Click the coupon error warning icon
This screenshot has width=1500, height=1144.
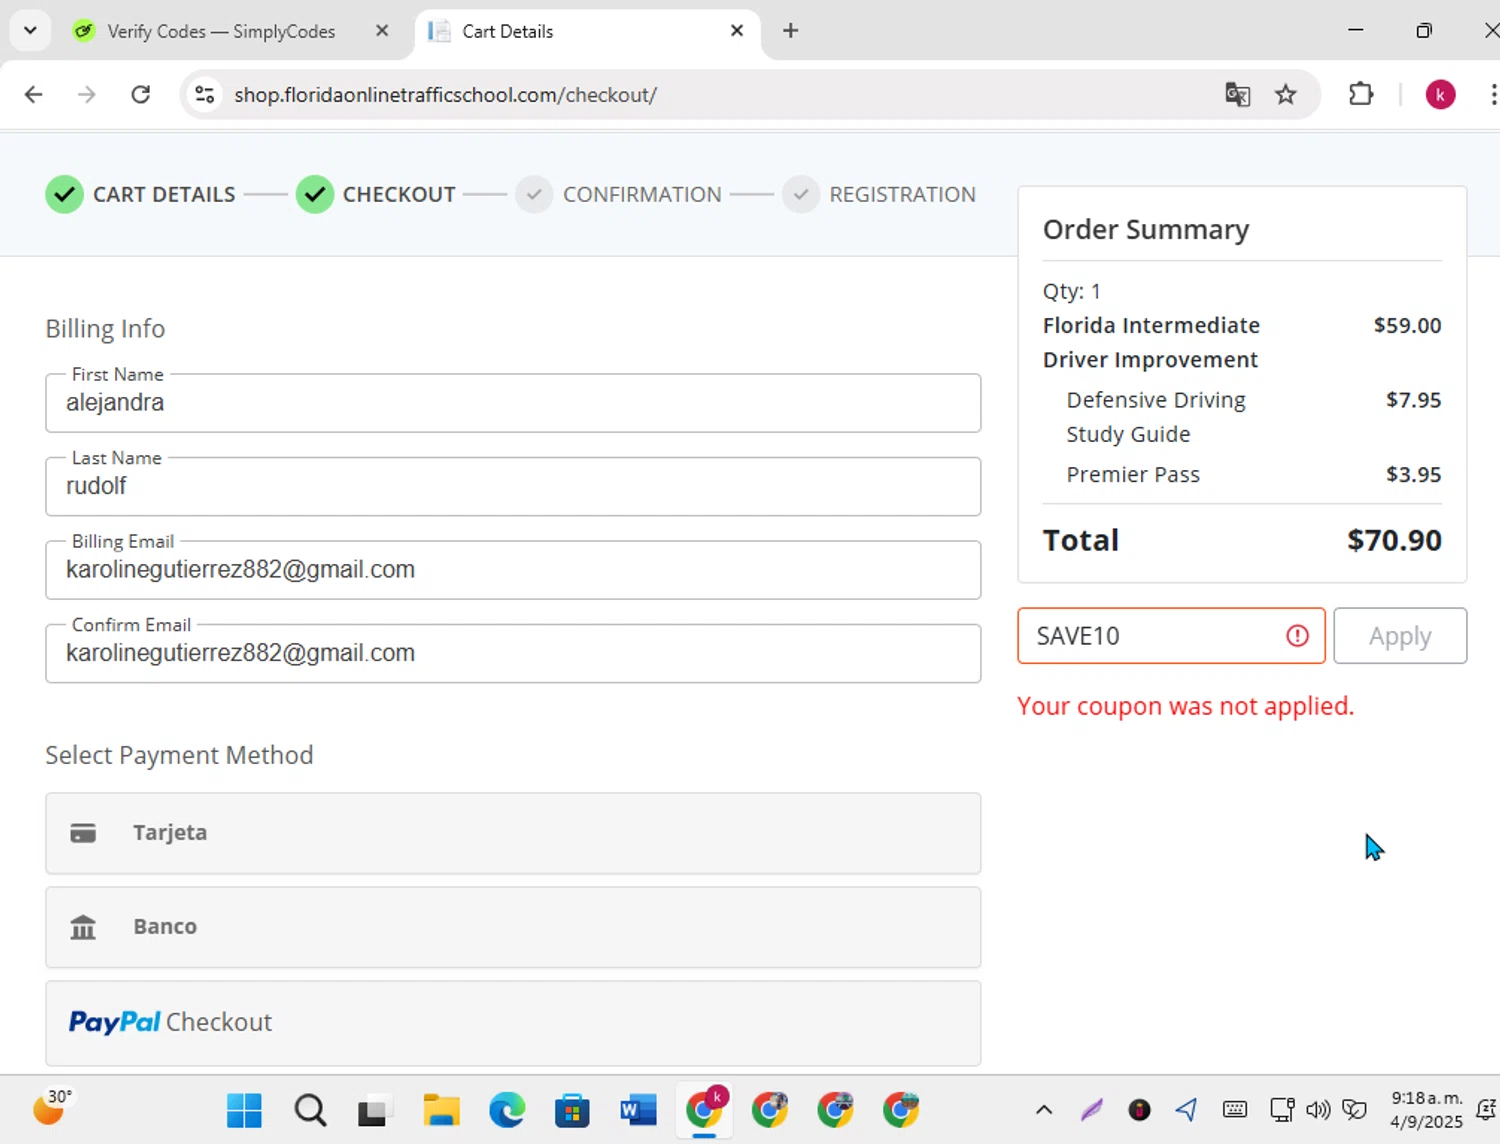pos(1297,636)
